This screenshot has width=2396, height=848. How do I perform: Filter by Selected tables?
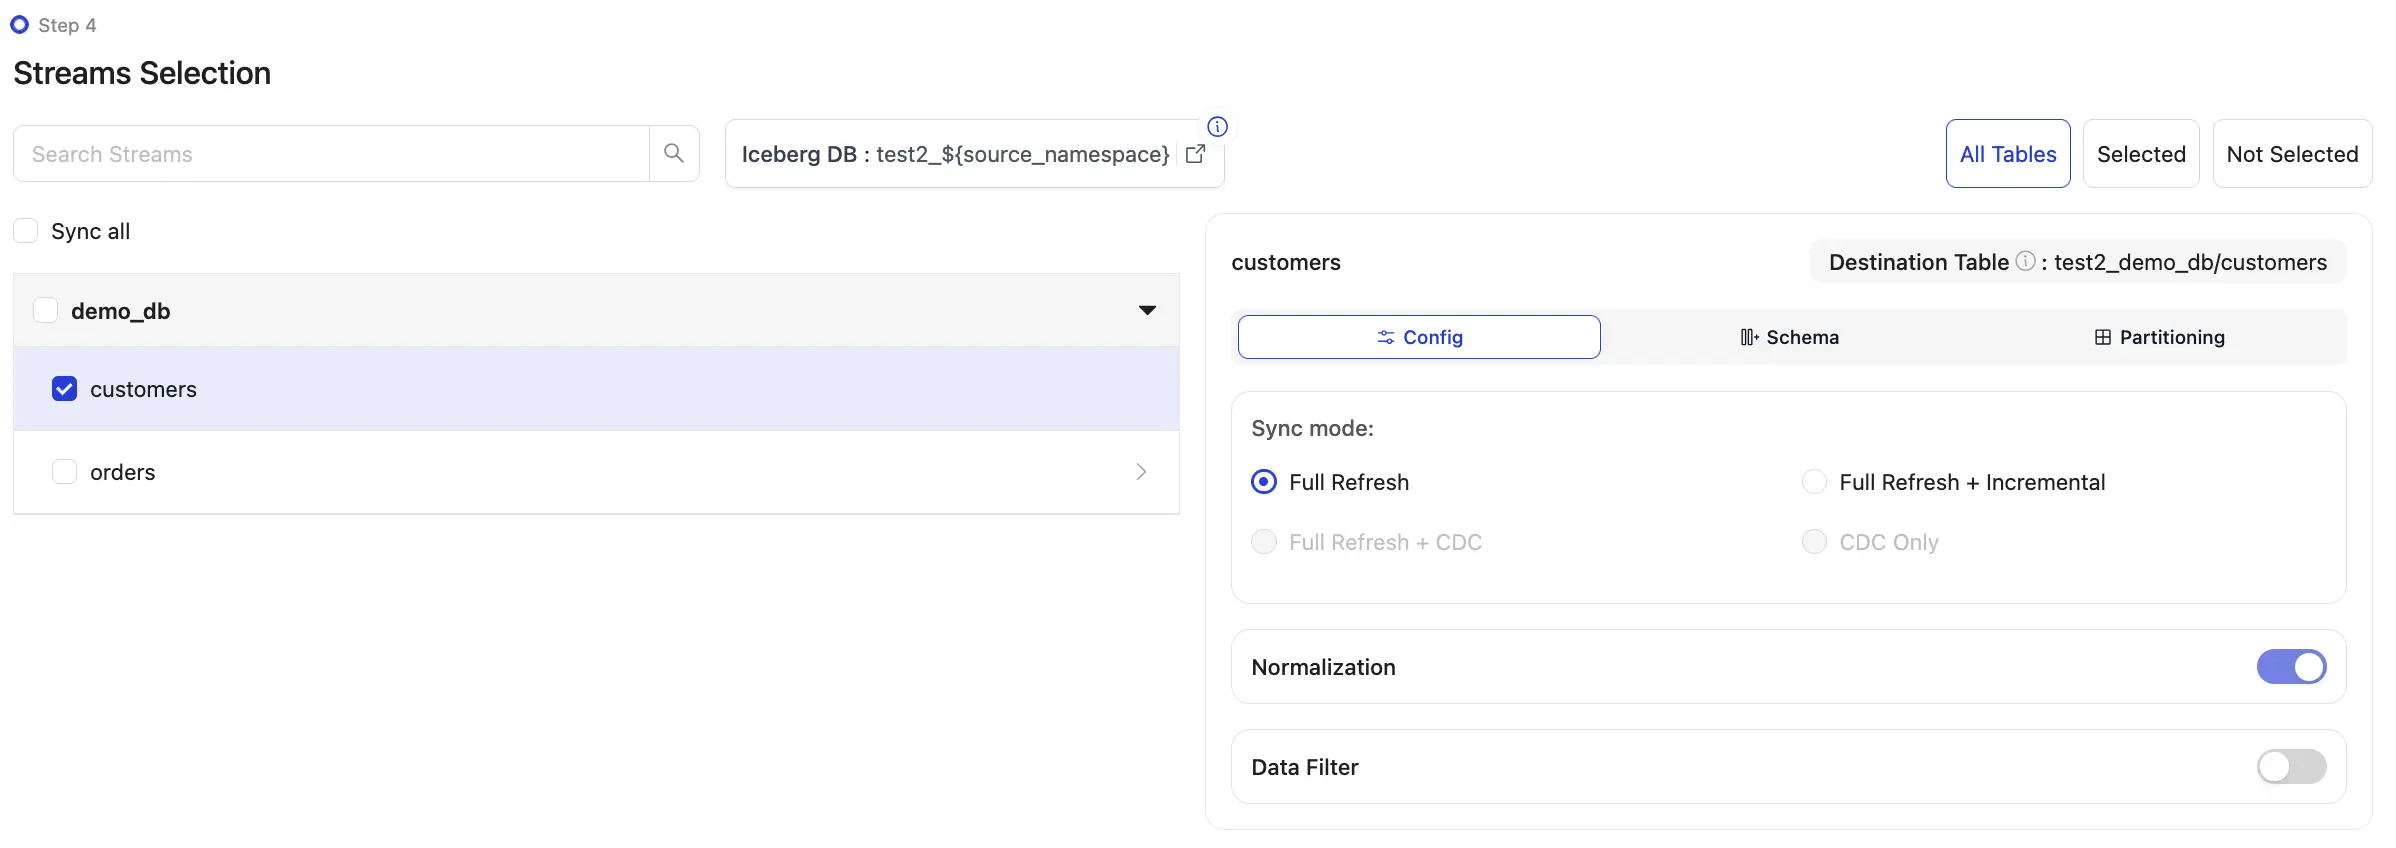(2141, 154)
